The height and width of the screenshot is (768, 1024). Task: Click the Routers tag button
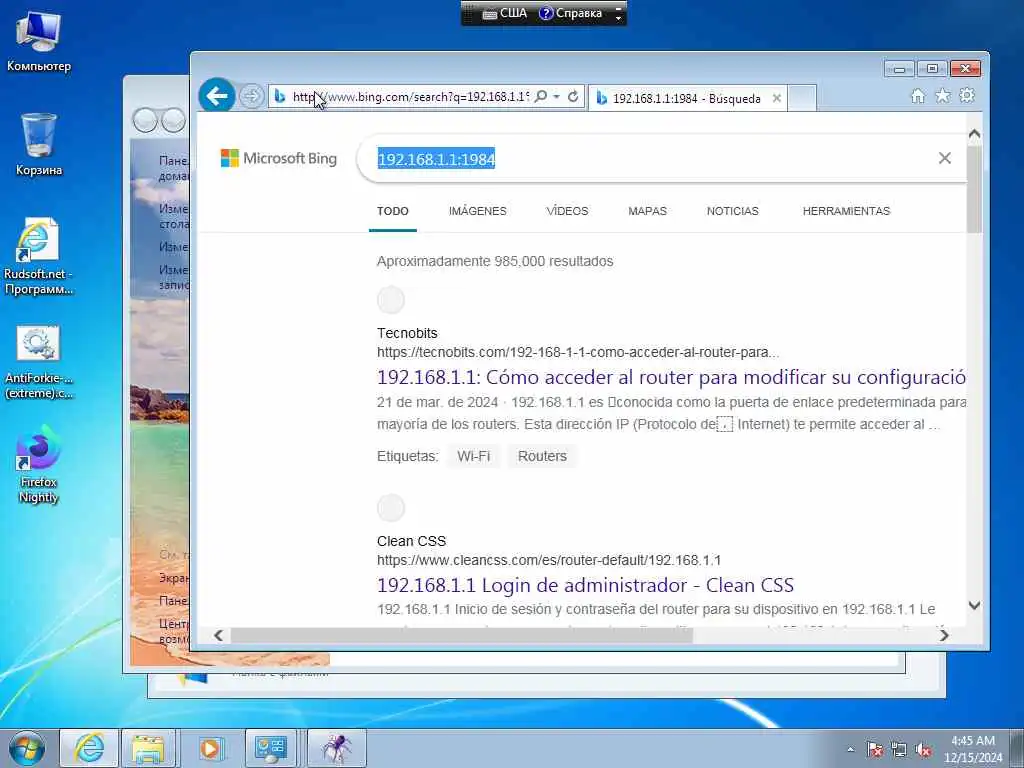[542, 456]
